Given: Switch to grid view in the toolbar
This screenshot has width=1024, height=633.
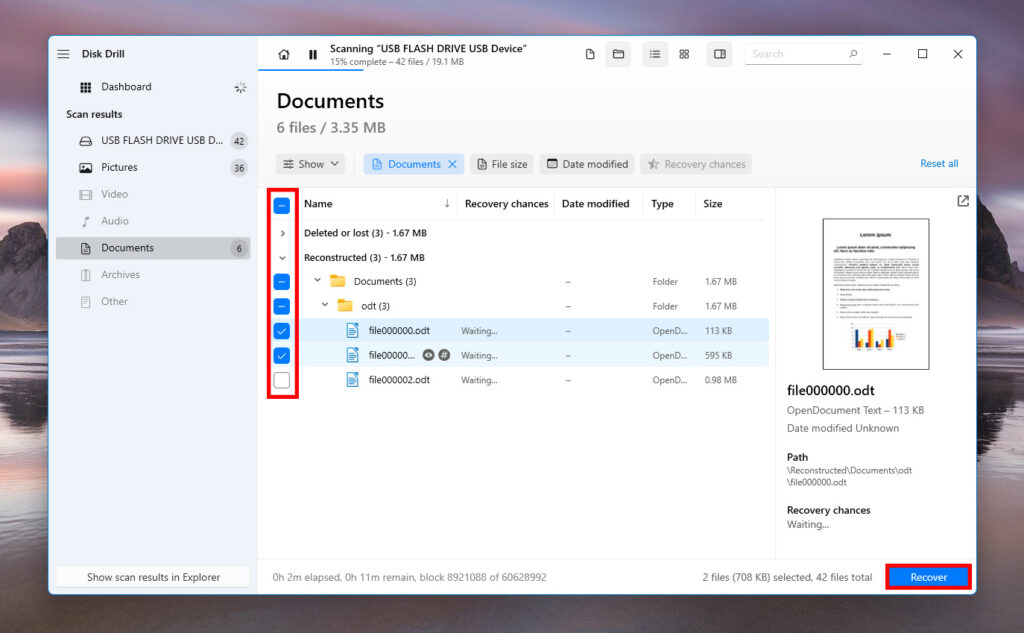Looking at the screenshot, I should [x=684, y=54].
